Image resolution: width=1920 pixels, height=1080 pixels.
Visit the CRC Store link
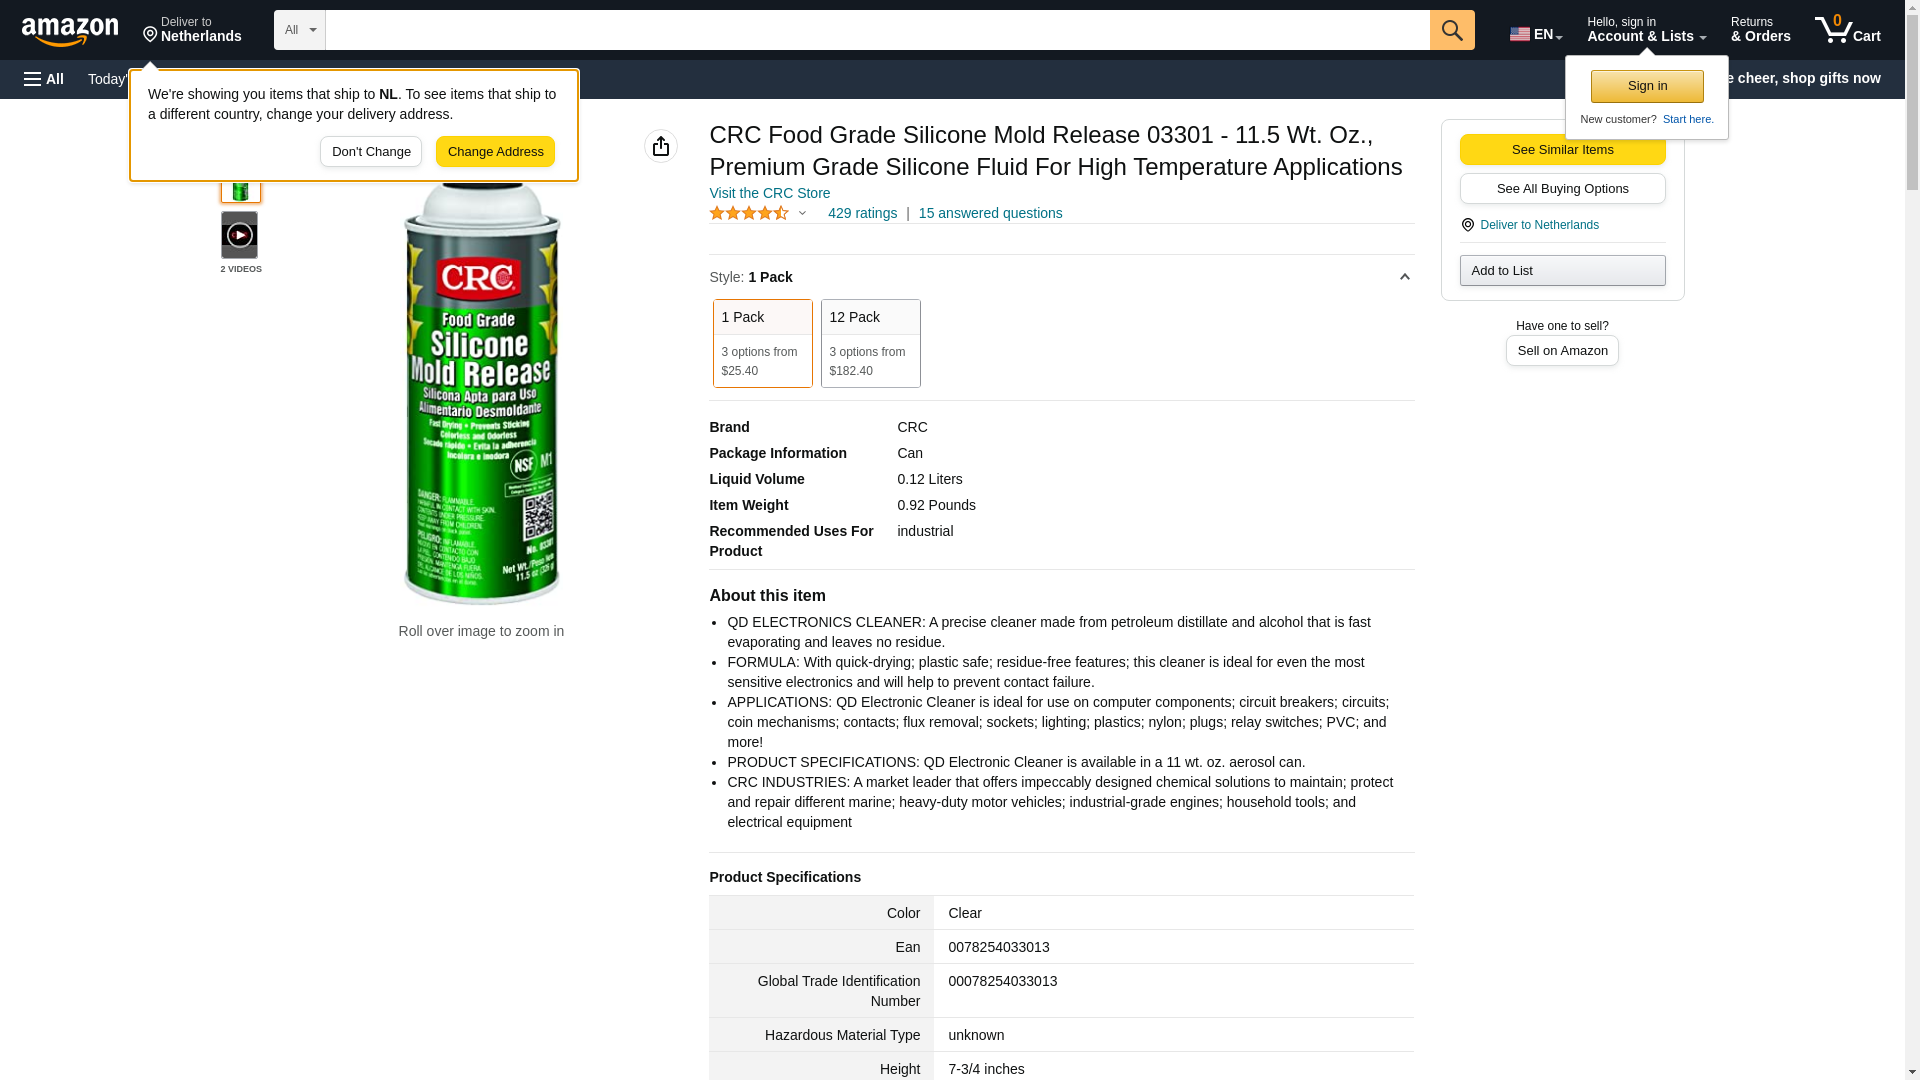tap(769, 193)
